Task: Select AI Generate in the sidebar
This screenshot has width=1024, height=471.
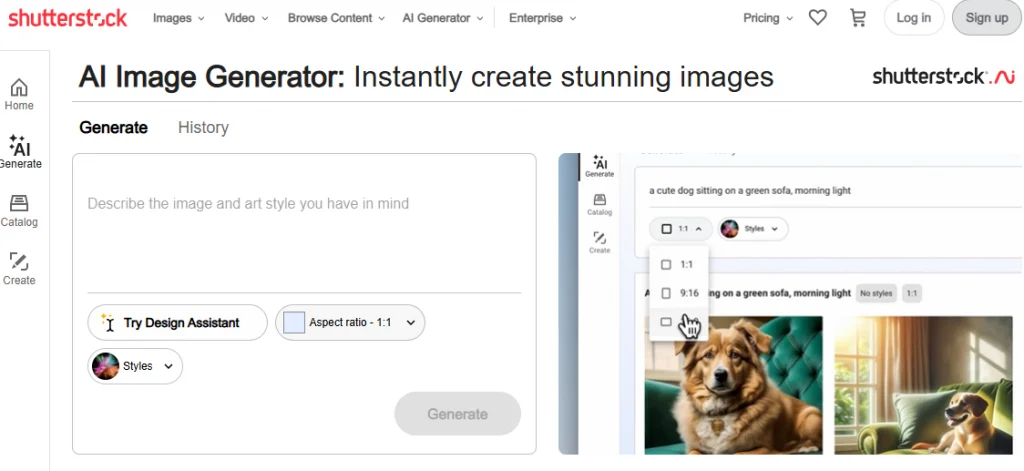Action: (x=19, y=152)
